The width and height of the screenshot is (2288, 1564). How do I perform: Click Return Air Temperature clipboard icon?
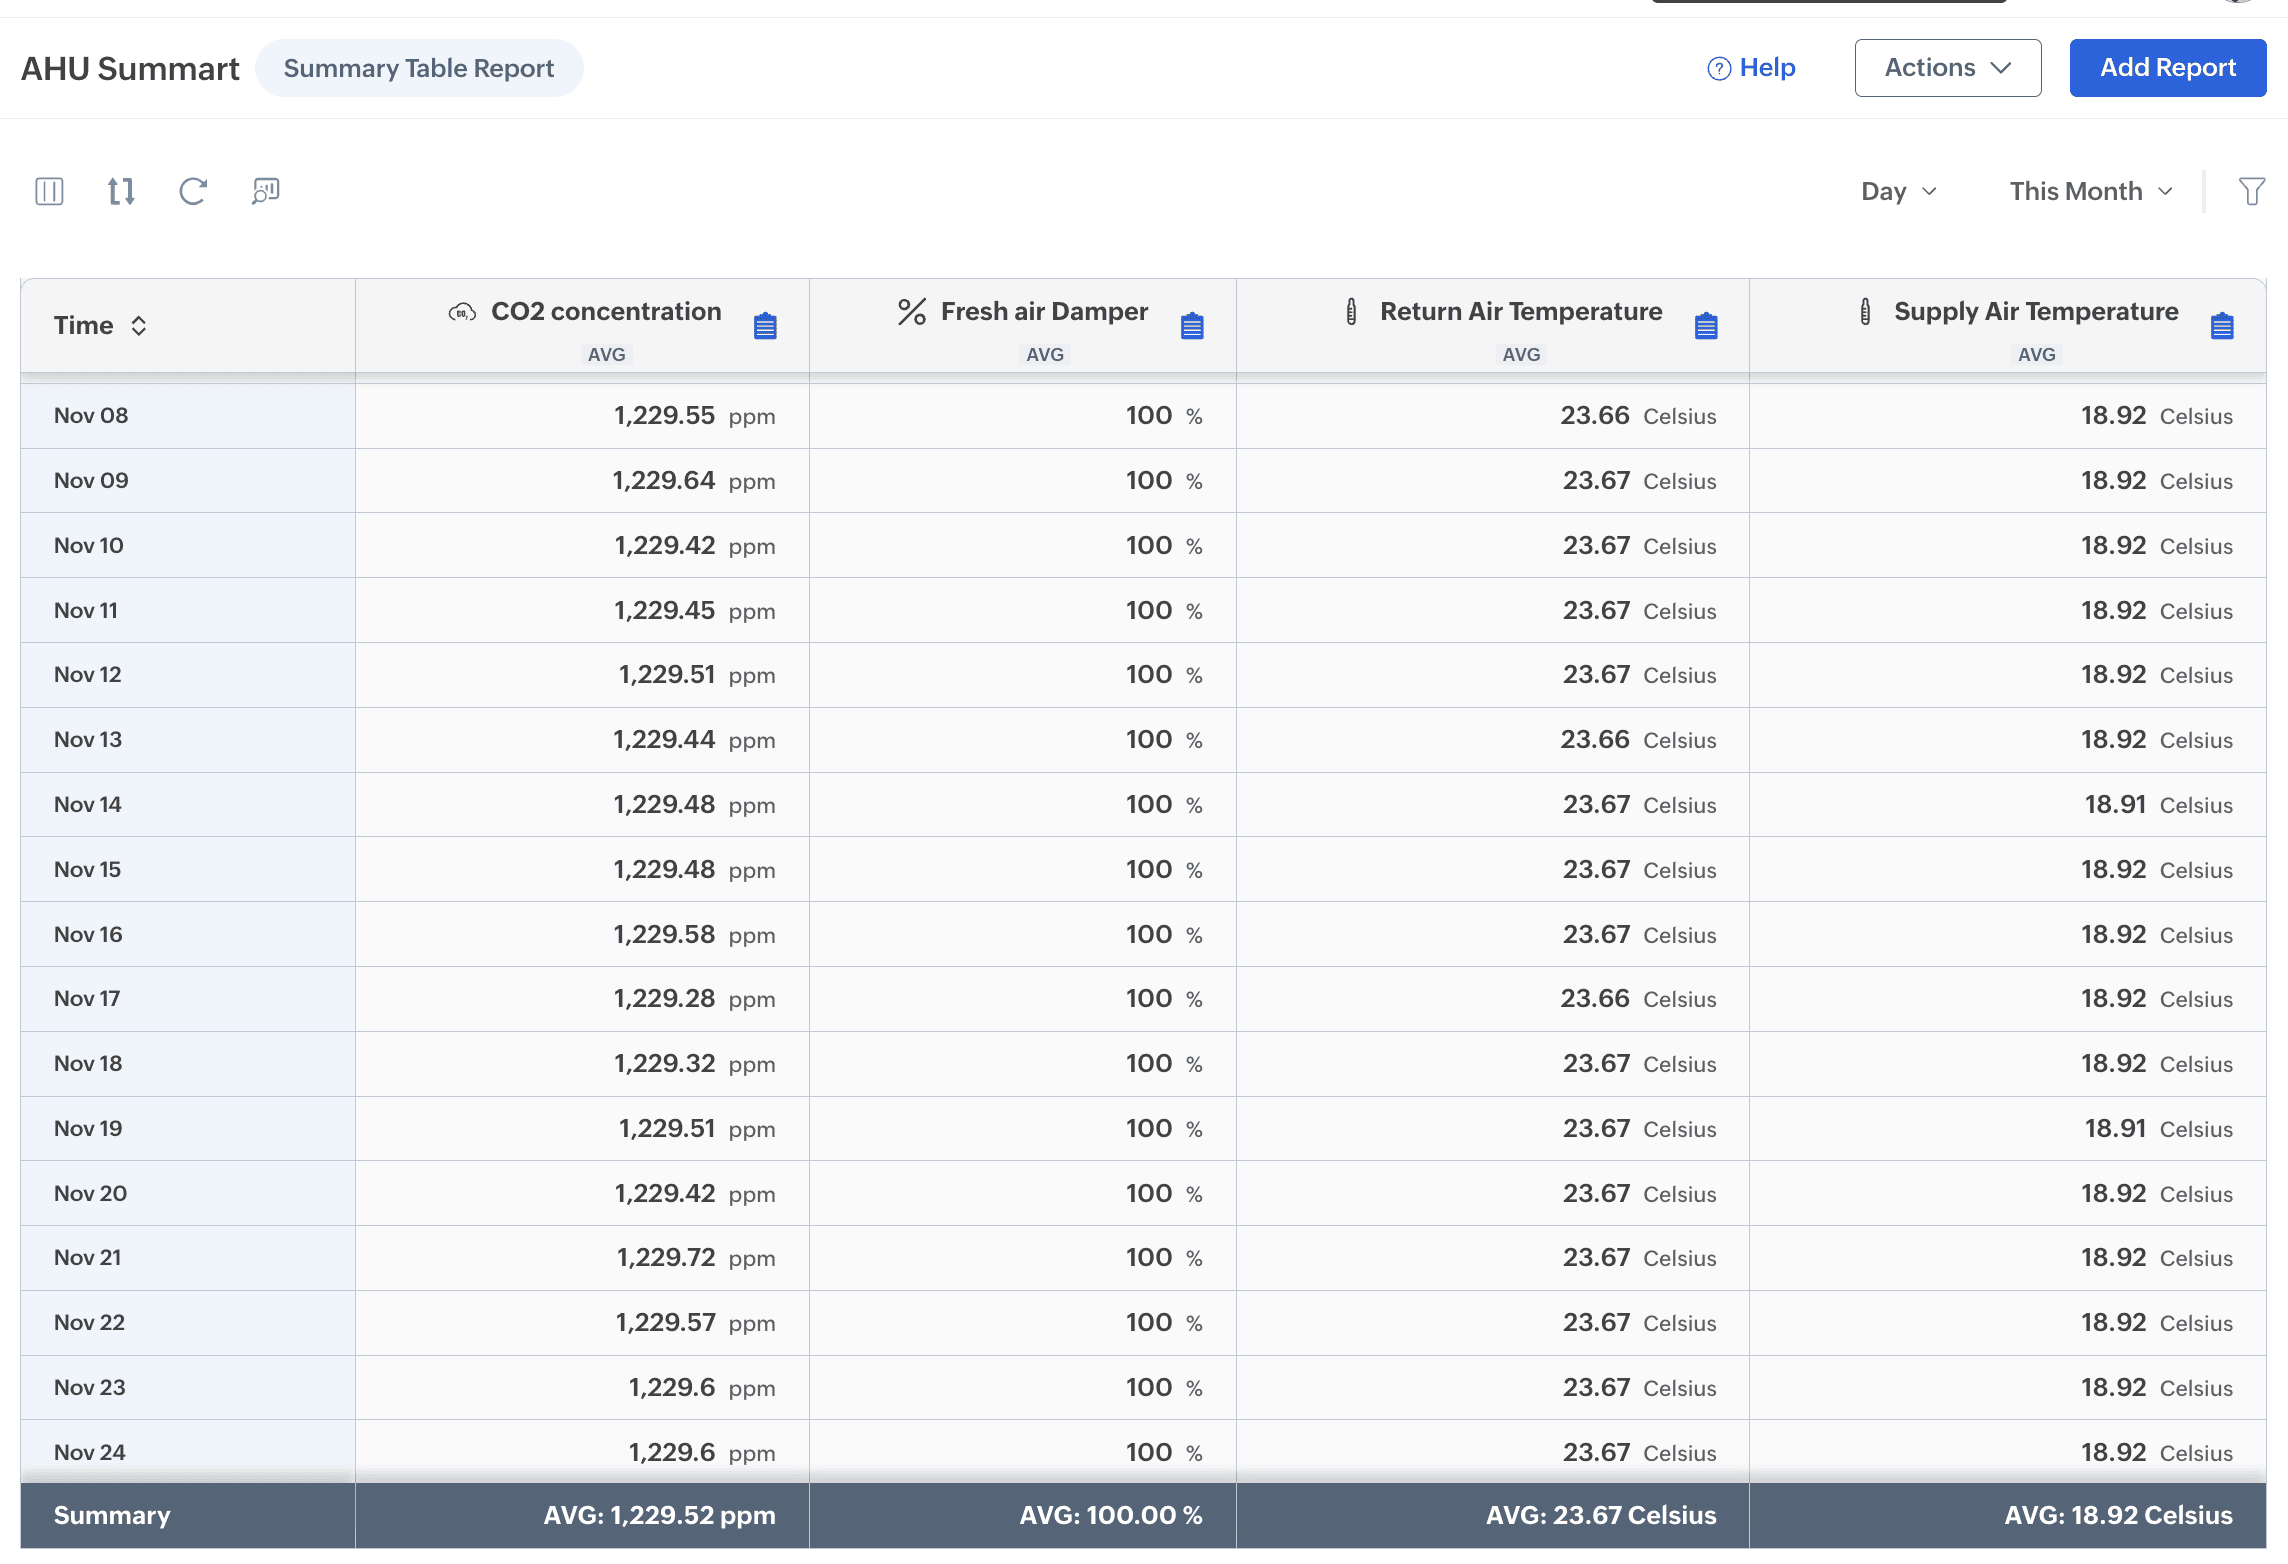[1706, 326]
